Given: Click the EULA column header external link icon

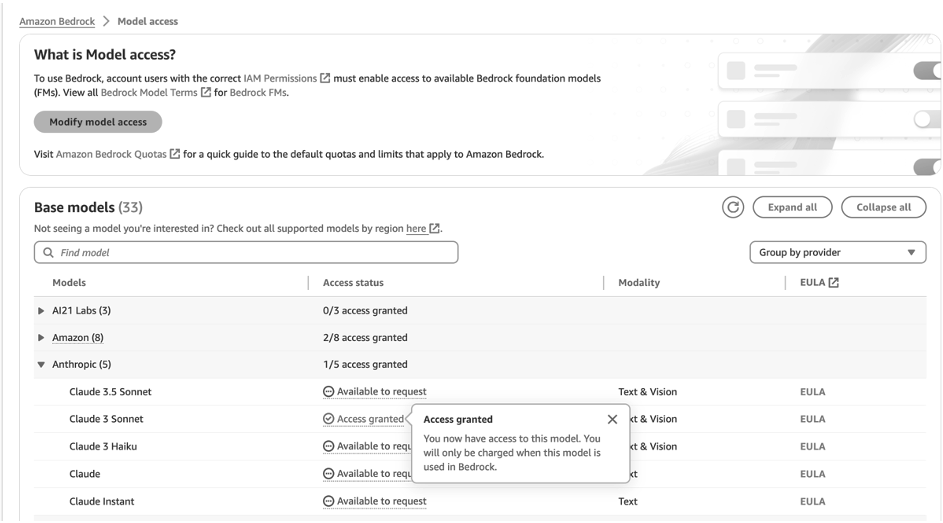Looking at the screenshot, I should (834, 283).
